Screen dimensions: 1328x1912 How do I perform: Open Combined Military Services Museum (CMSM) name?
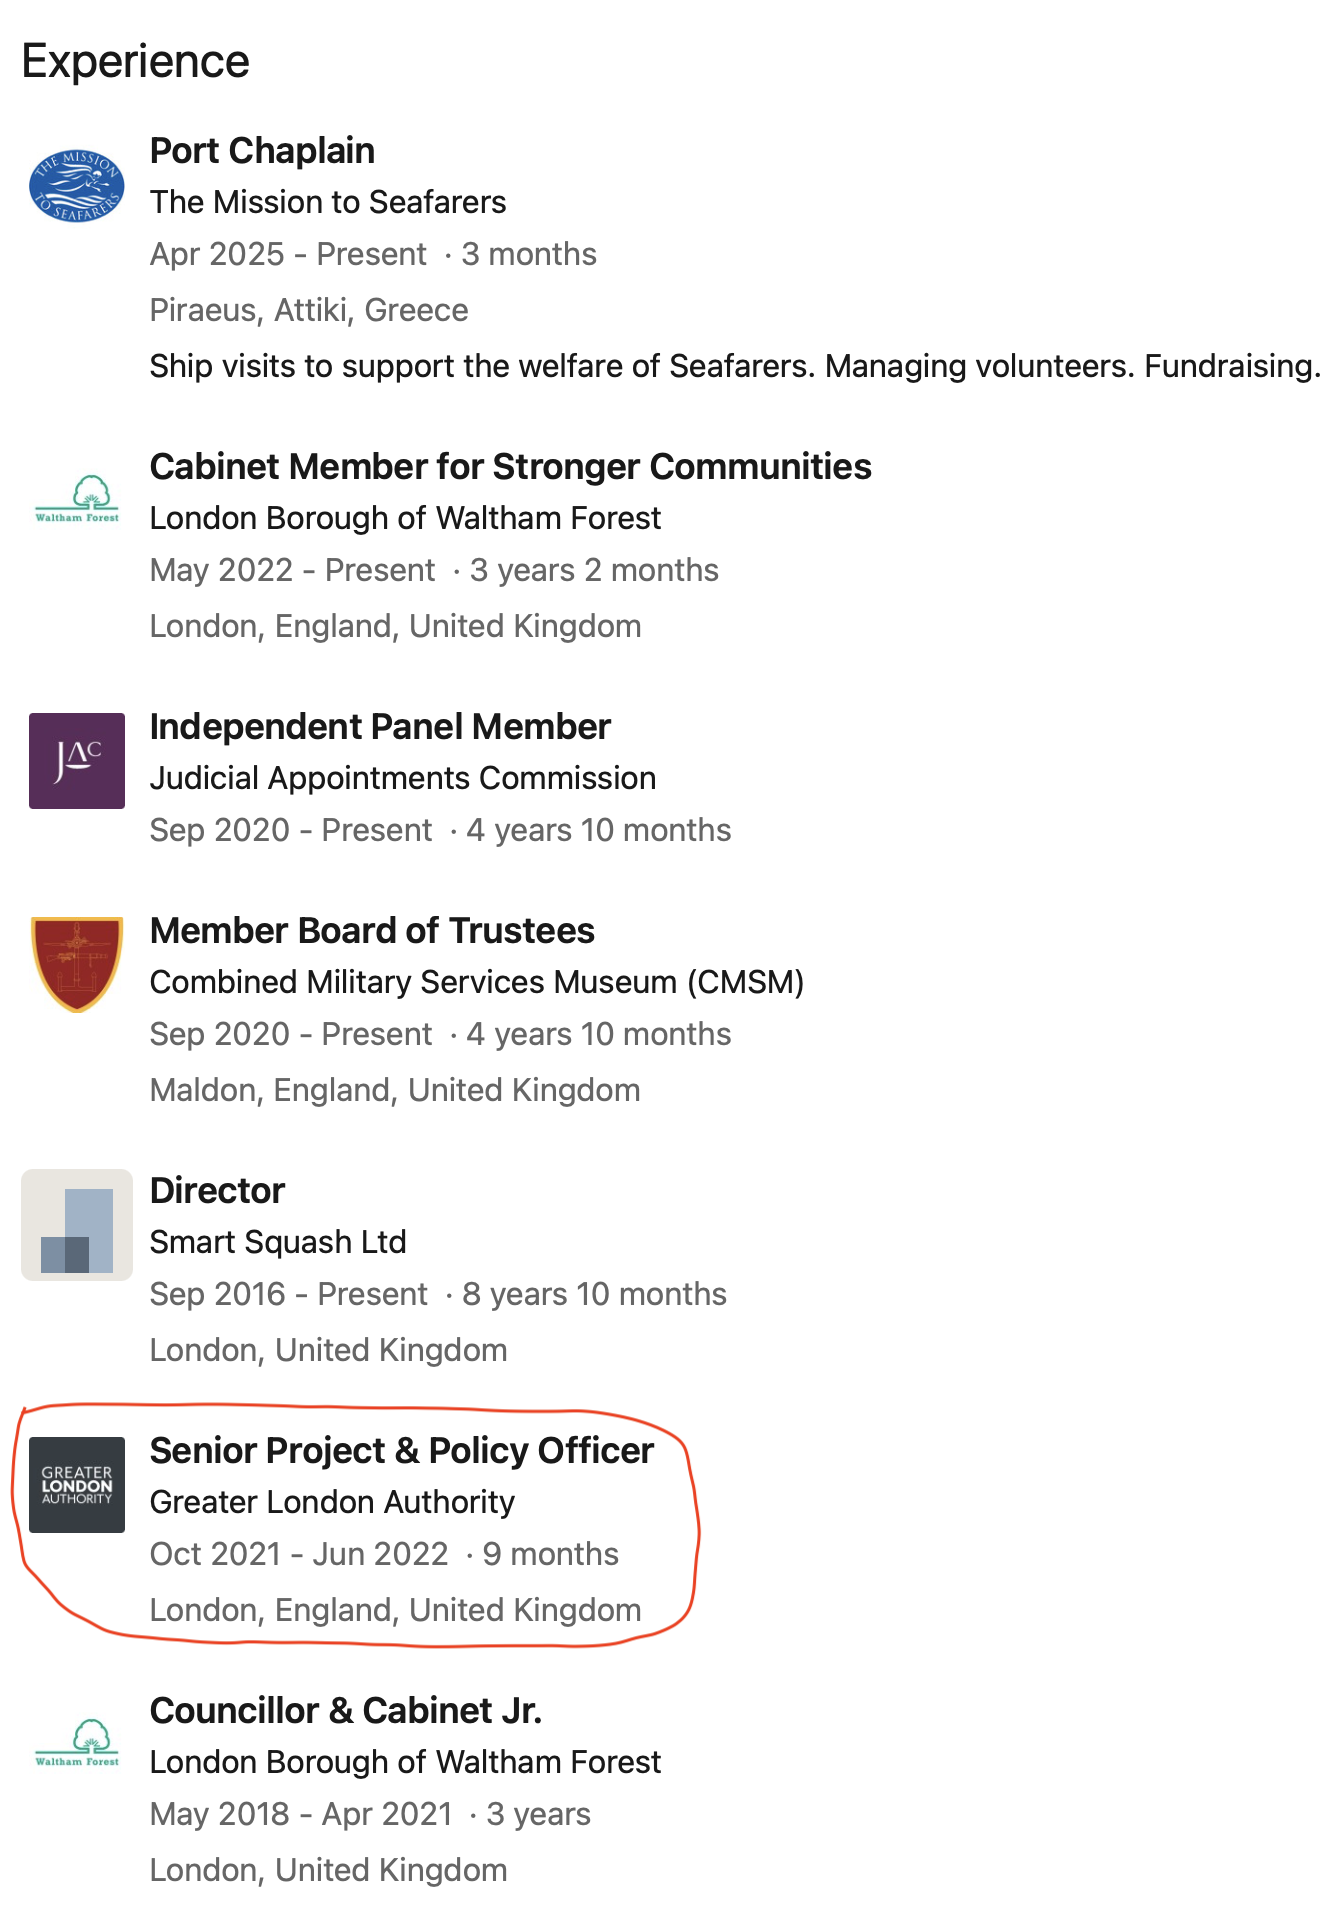[x=477, y=982]
